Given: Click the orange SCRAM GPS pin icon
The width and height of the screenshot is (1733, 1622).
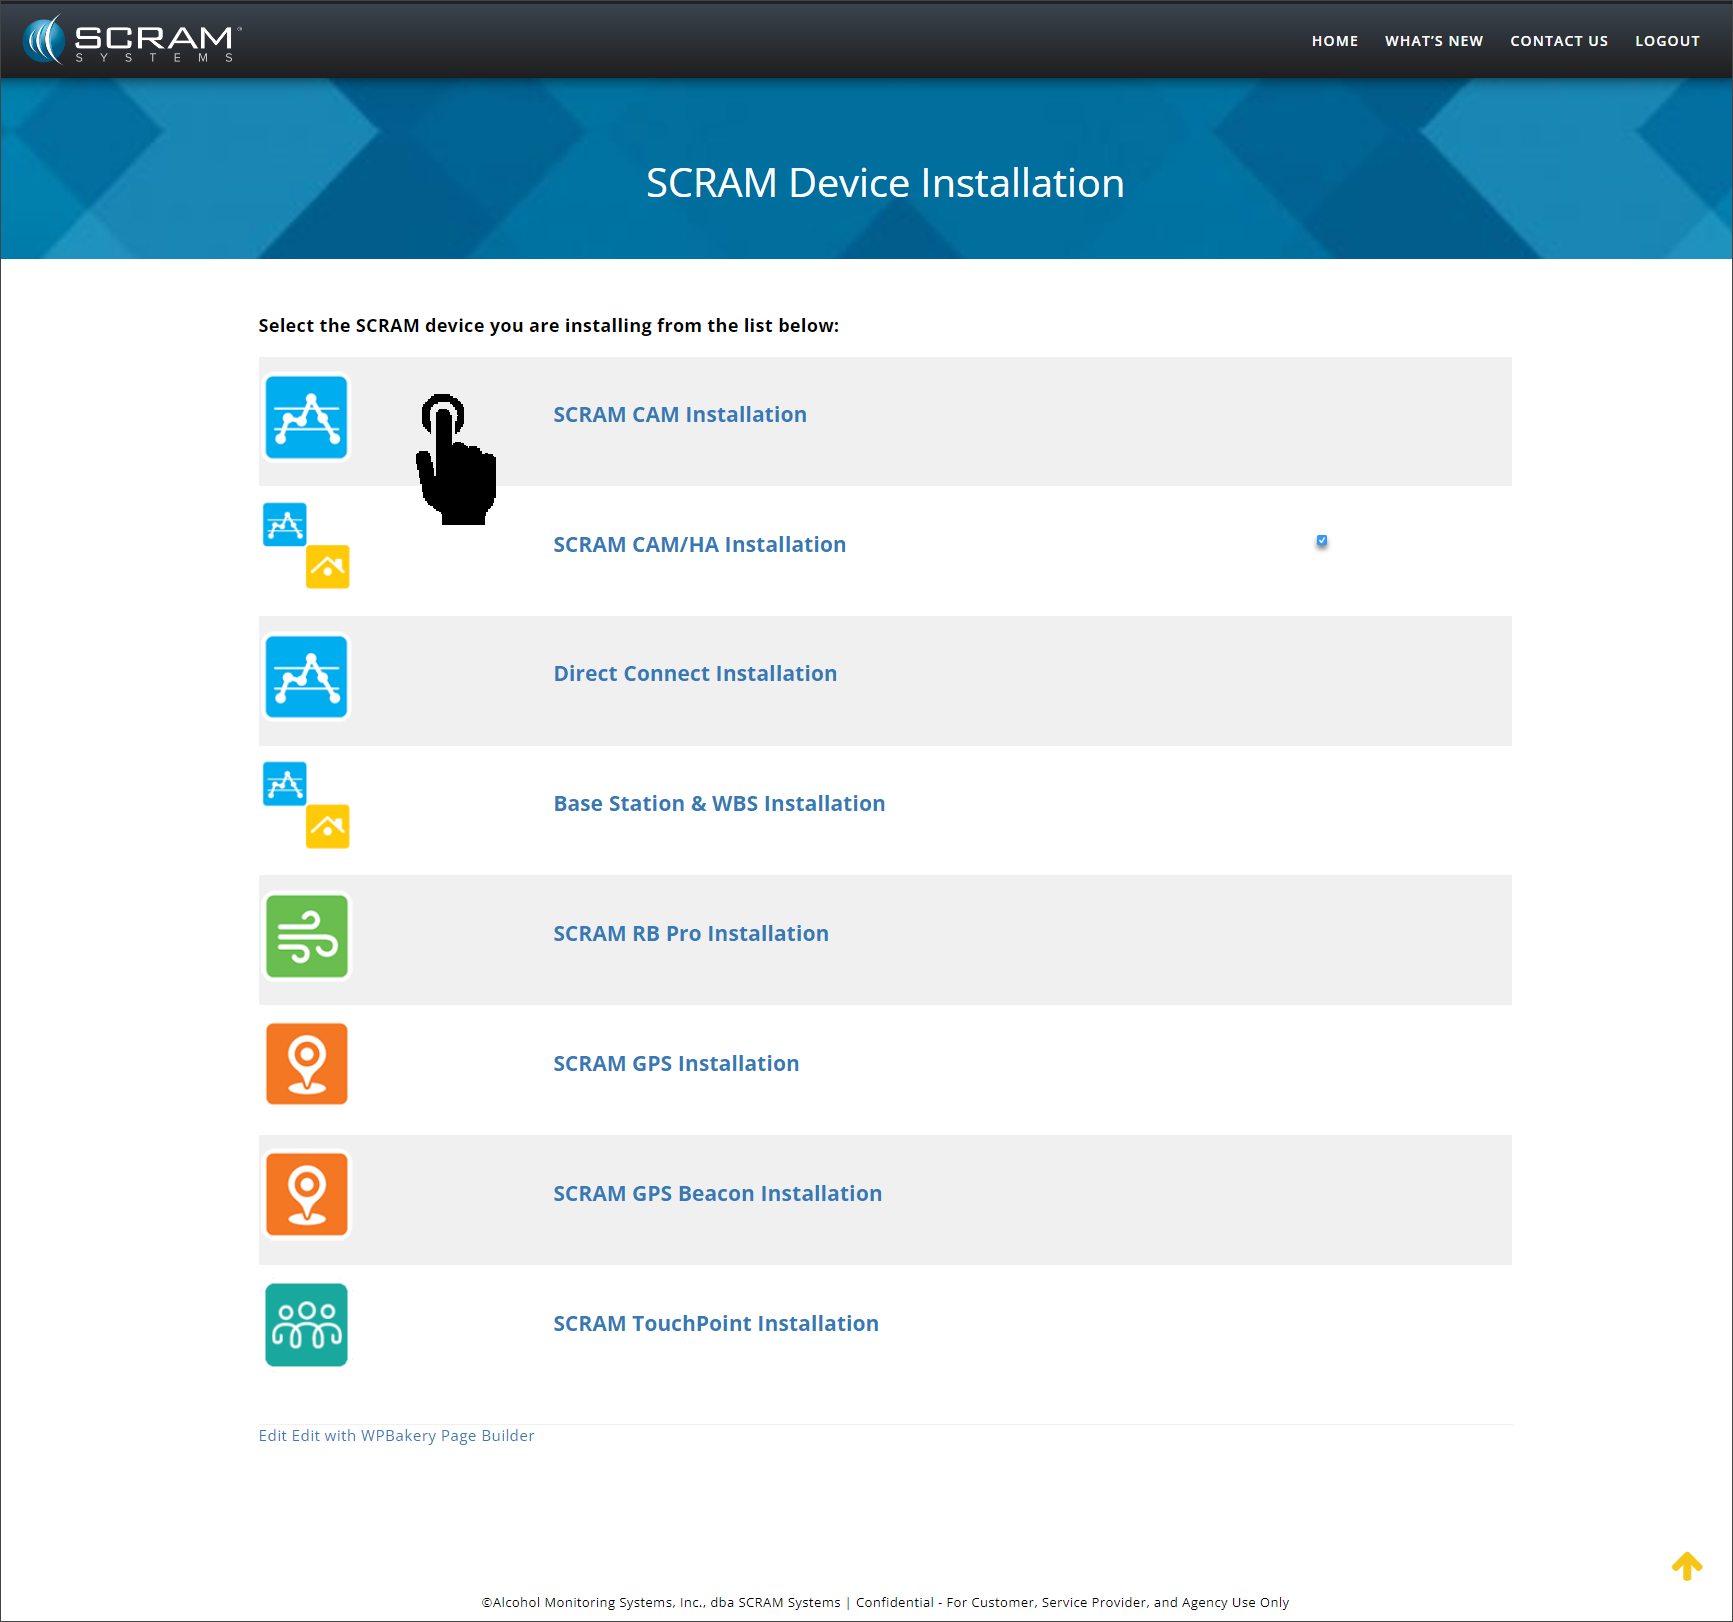Looking at the screenshot, I should point(306,1064).
